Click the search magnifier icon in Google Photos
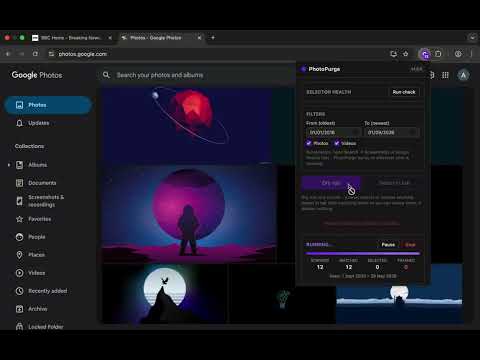This screenshot has width=480, height=360. 106,75
